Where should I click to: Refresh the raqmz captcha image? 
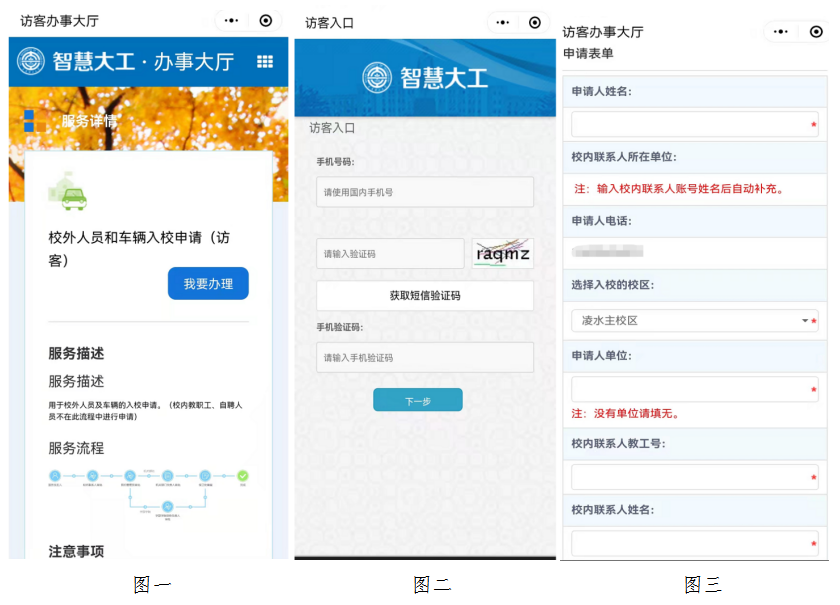click(x=503, y=253)
